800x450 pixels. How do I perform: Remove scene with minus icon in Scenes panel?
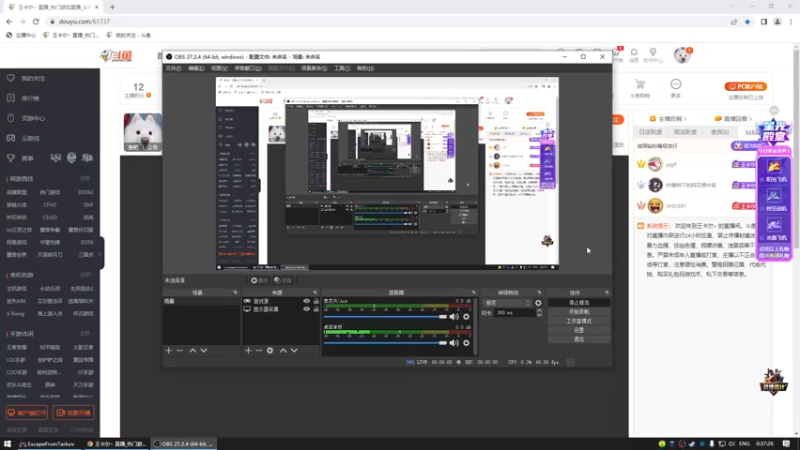180,351
